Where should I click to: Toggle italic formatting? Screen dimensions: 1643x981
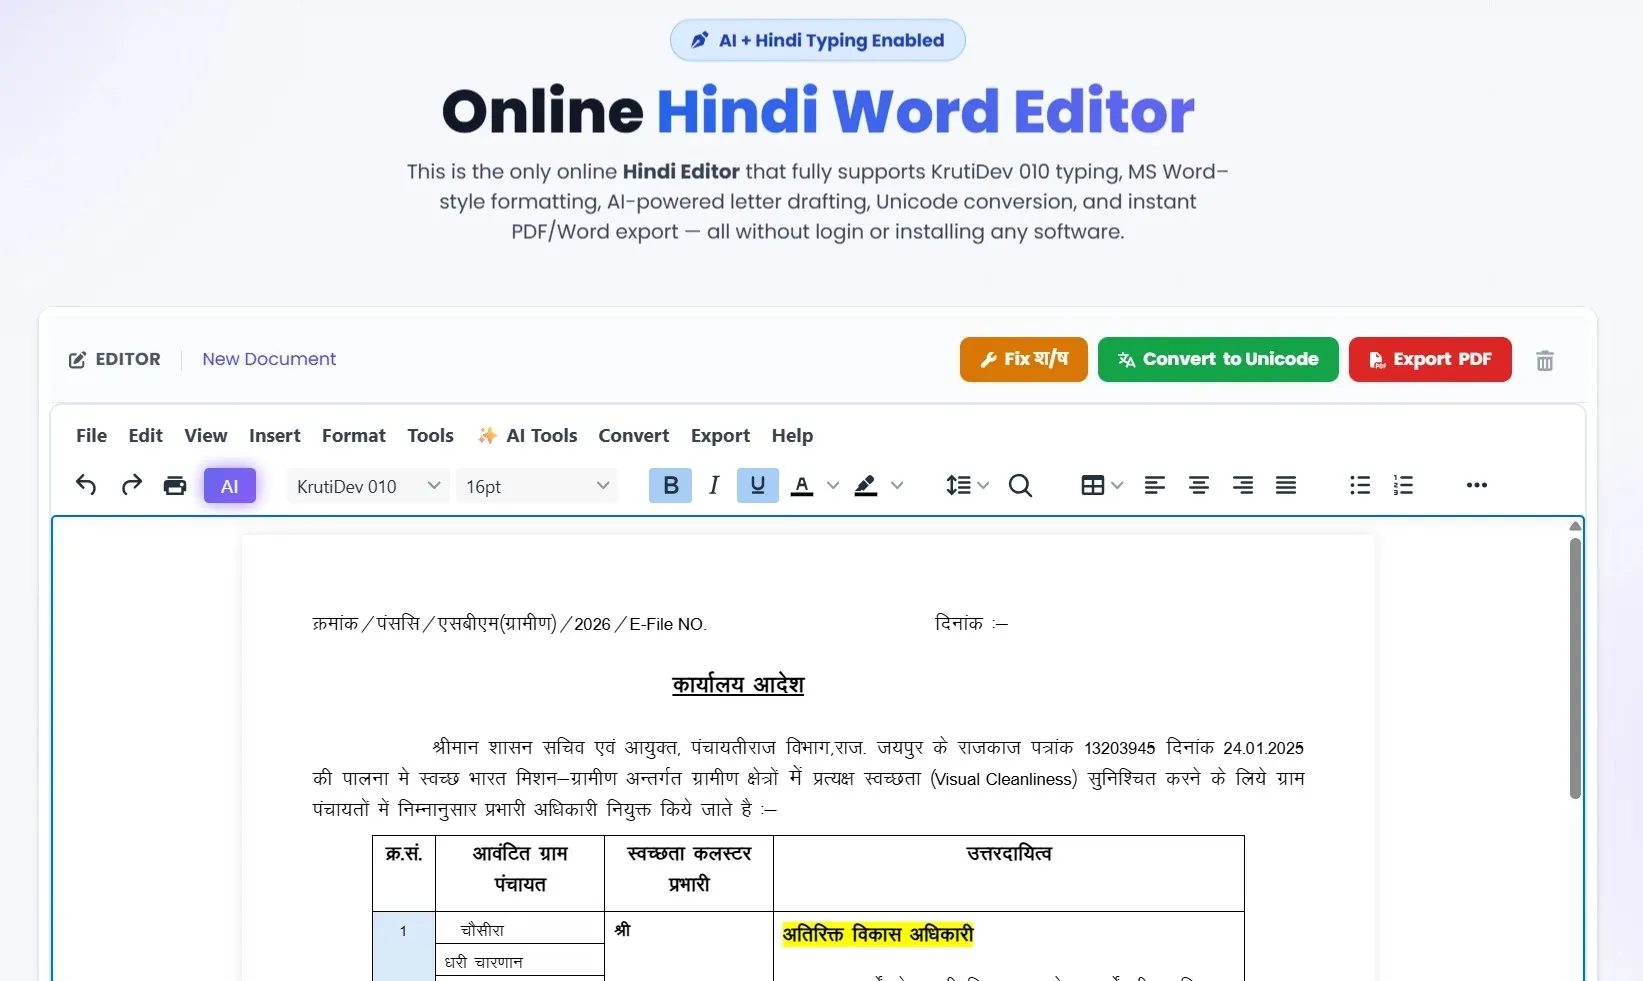pyautogui.click(x=713, y=485)
